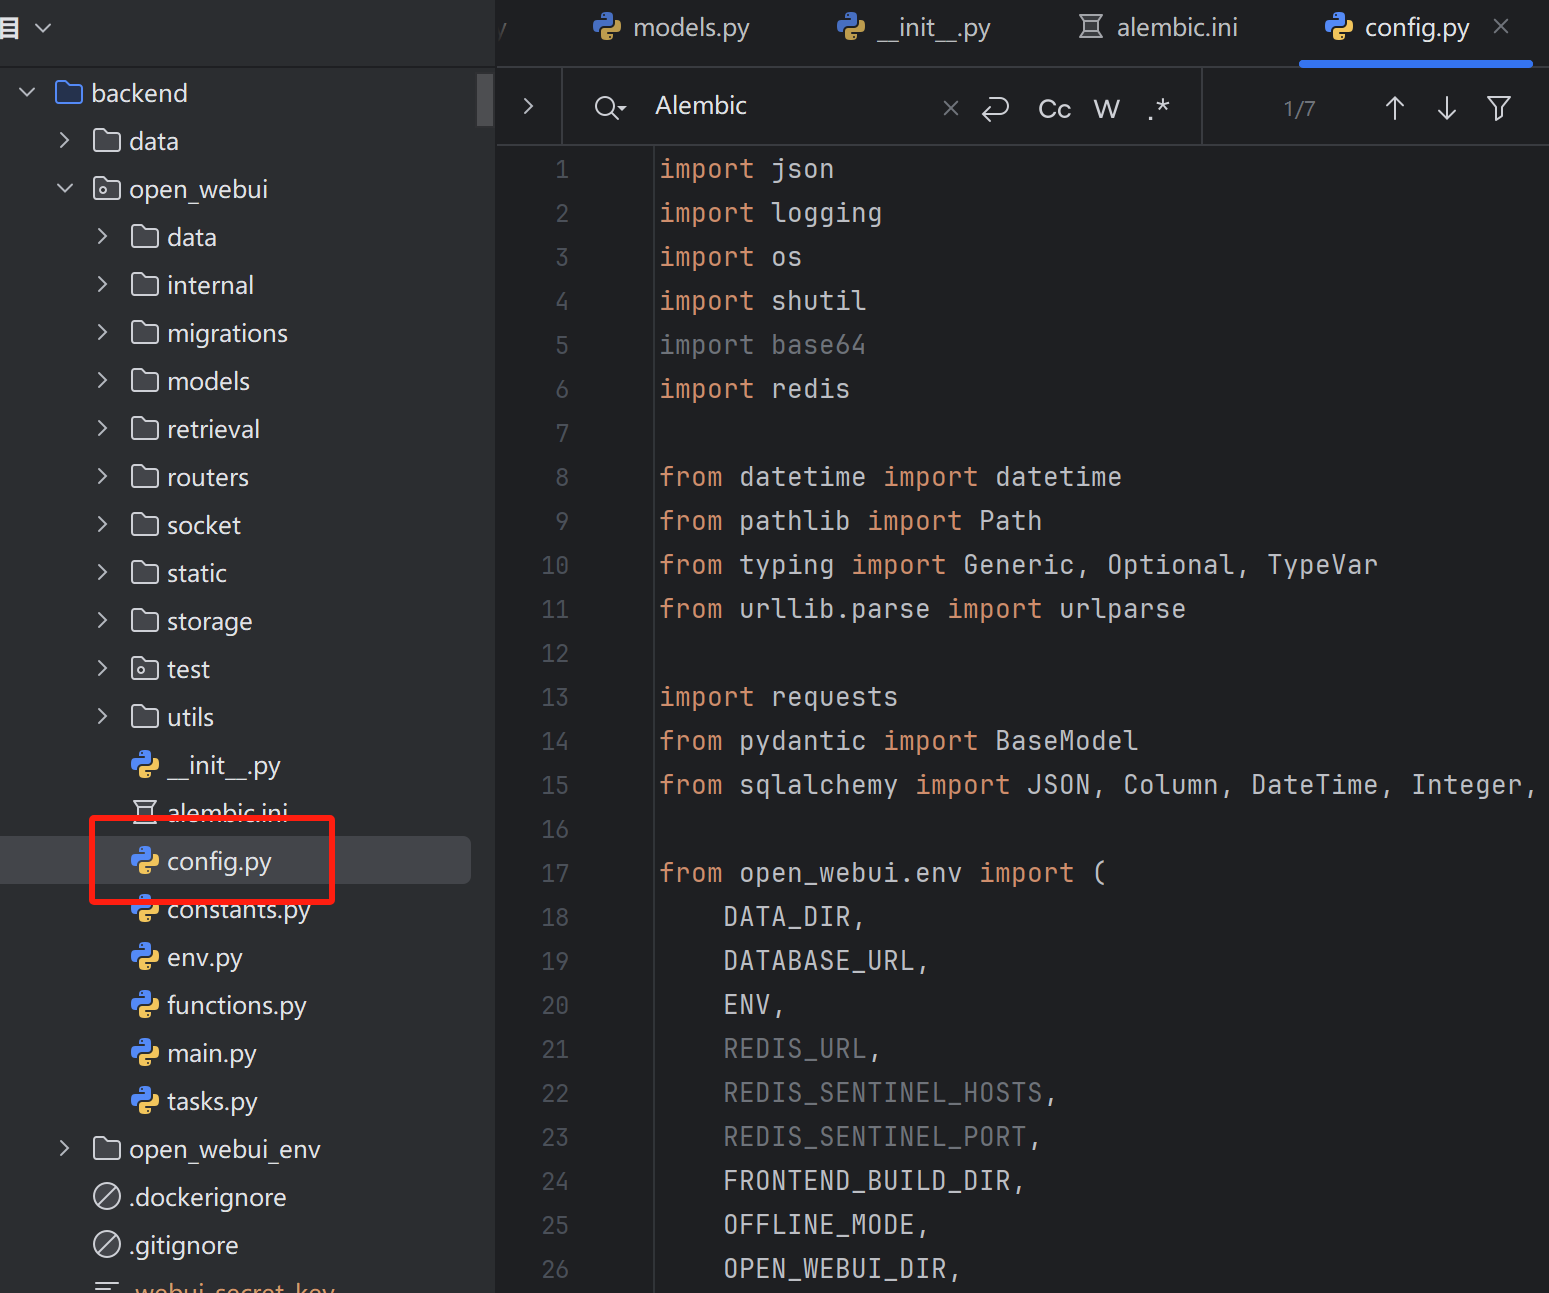This screenshot has width=1549, height=1293.
Task: Click the chevron left of the search panel
Action: pos(528,105)
